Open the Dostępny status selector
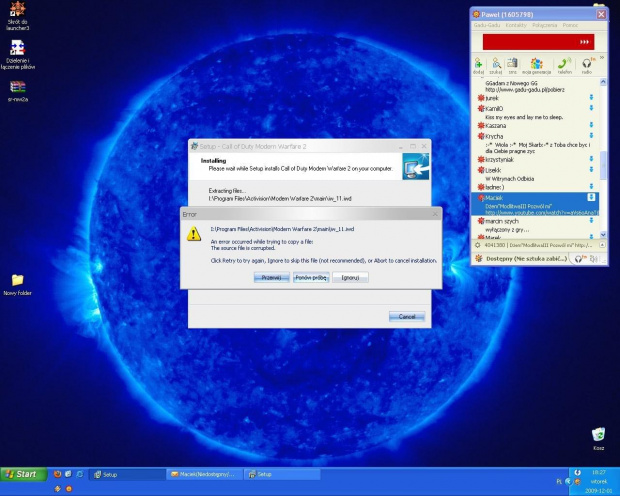Image resolution: width=620 pixels, height=496 pixels. pyautogui.click(x=526, y=259)
